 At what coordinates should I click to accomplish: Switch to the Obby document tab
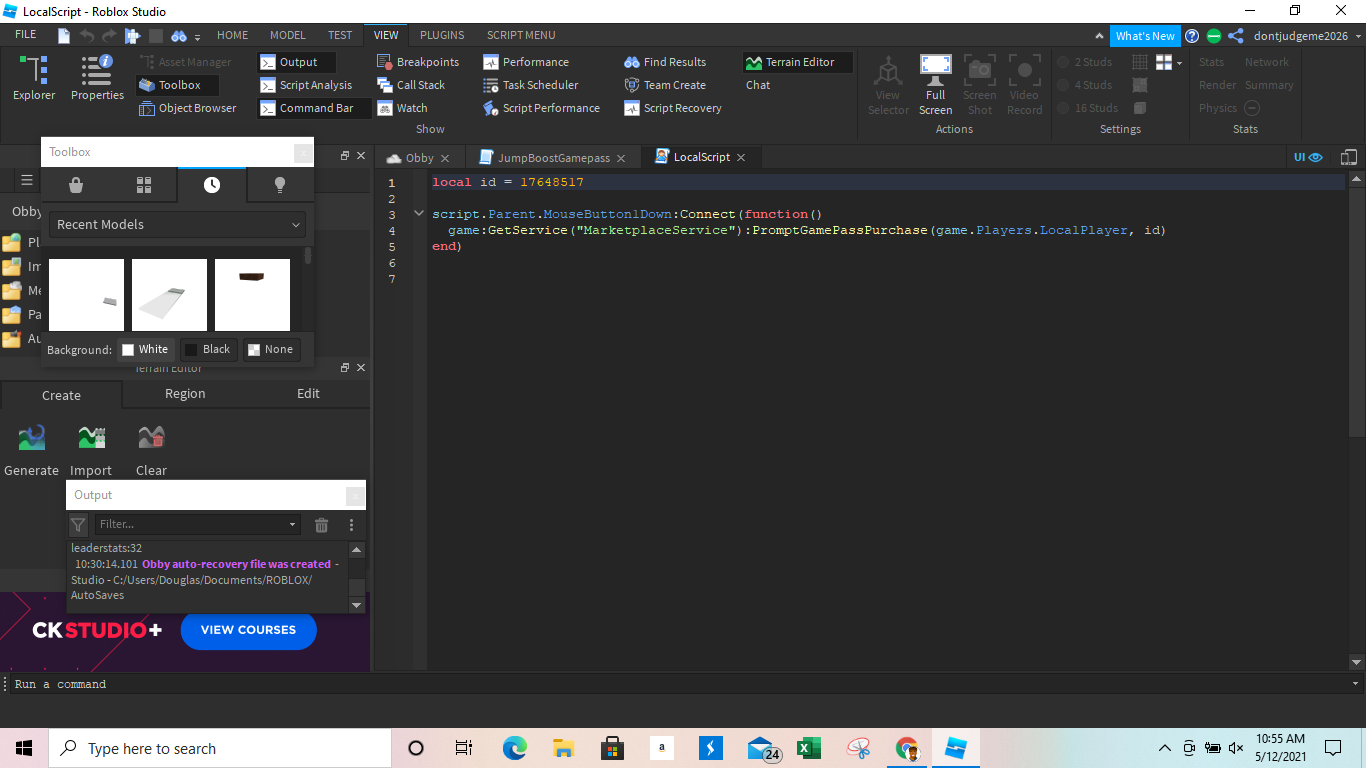point(418,158)
